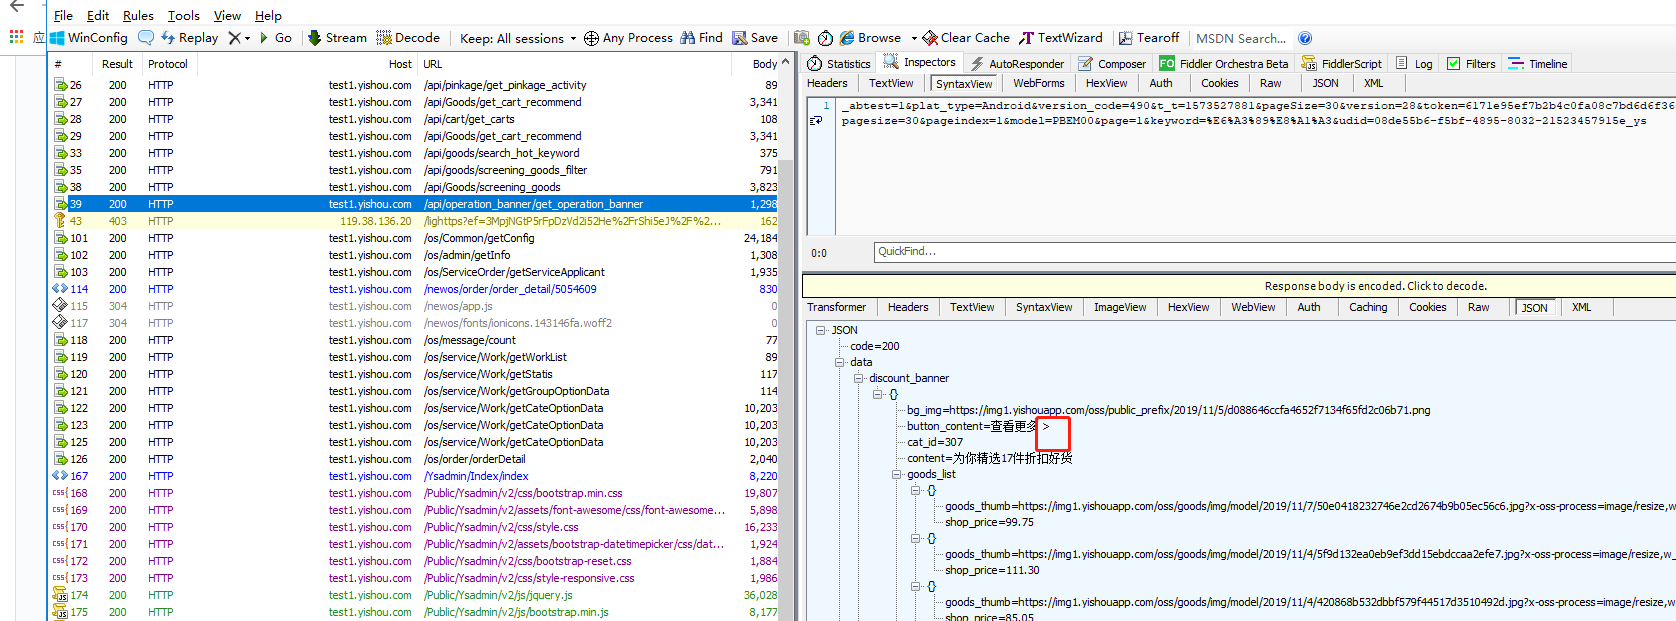
Task: Select session 39 get_operation_banner row
Action: click(415, 204)
